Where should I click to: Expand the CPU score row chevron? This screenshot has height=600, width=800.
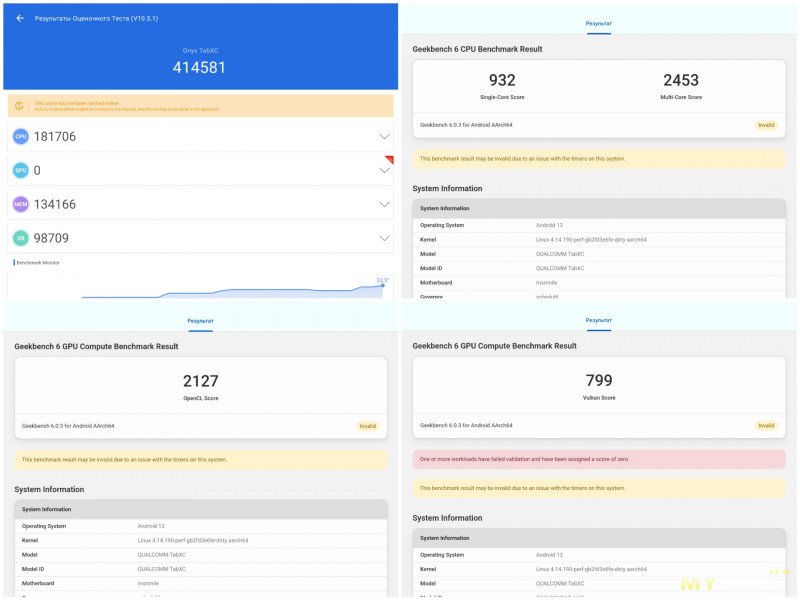pyautogui.click(x=384, y=137)
